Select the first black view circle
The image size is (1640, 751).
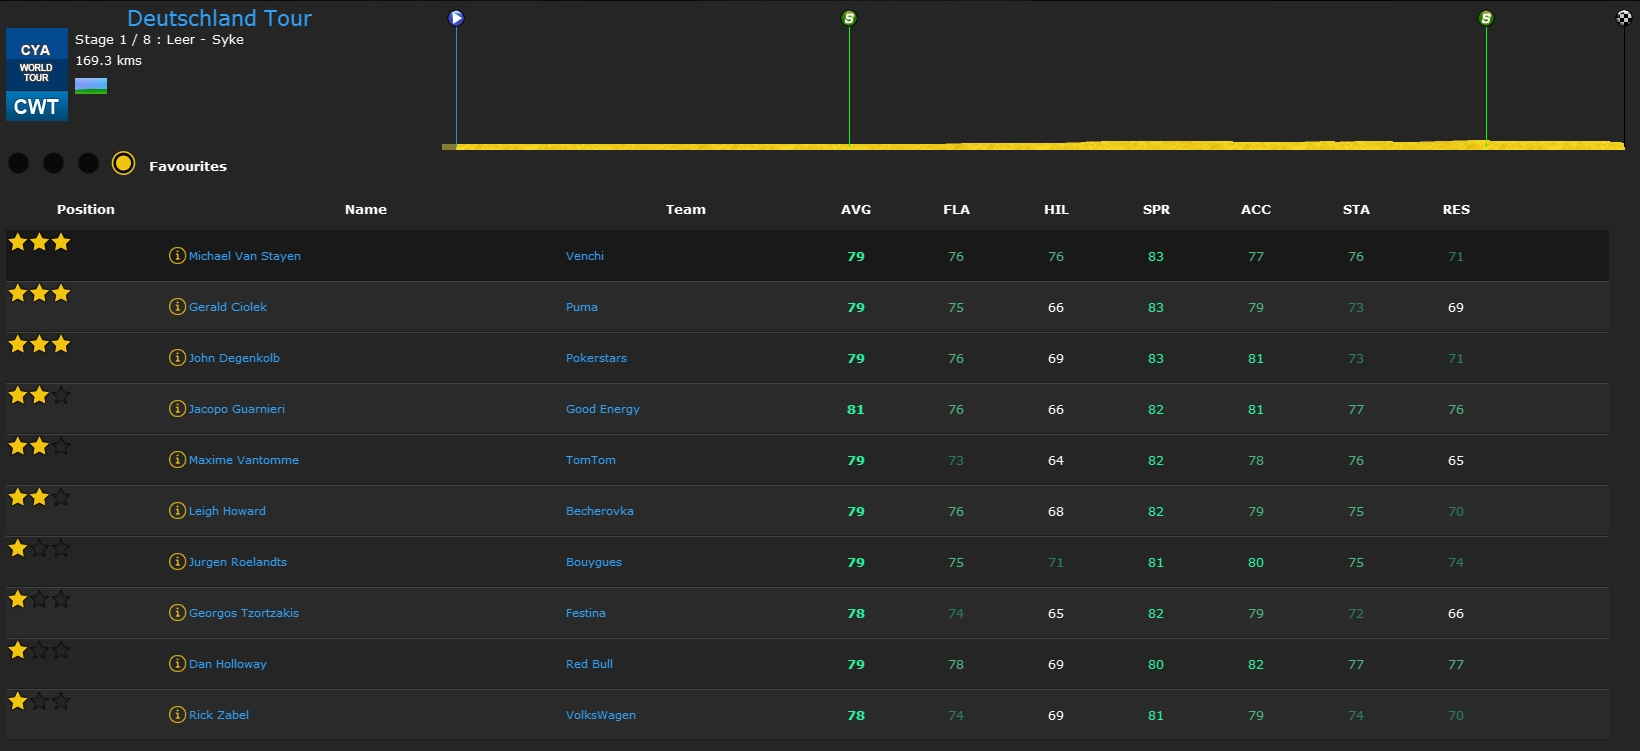[x=19, y=163]
